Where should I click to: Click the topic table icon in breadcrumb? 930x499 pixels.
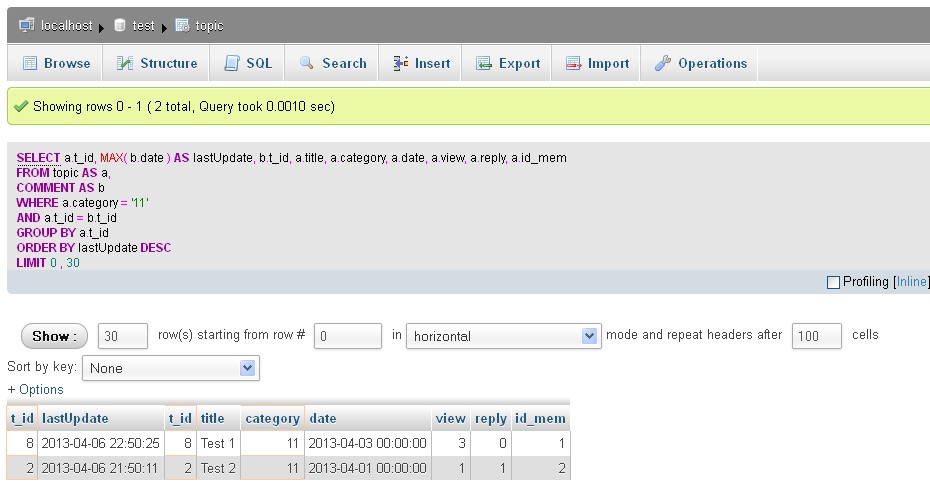click(183, 25)
